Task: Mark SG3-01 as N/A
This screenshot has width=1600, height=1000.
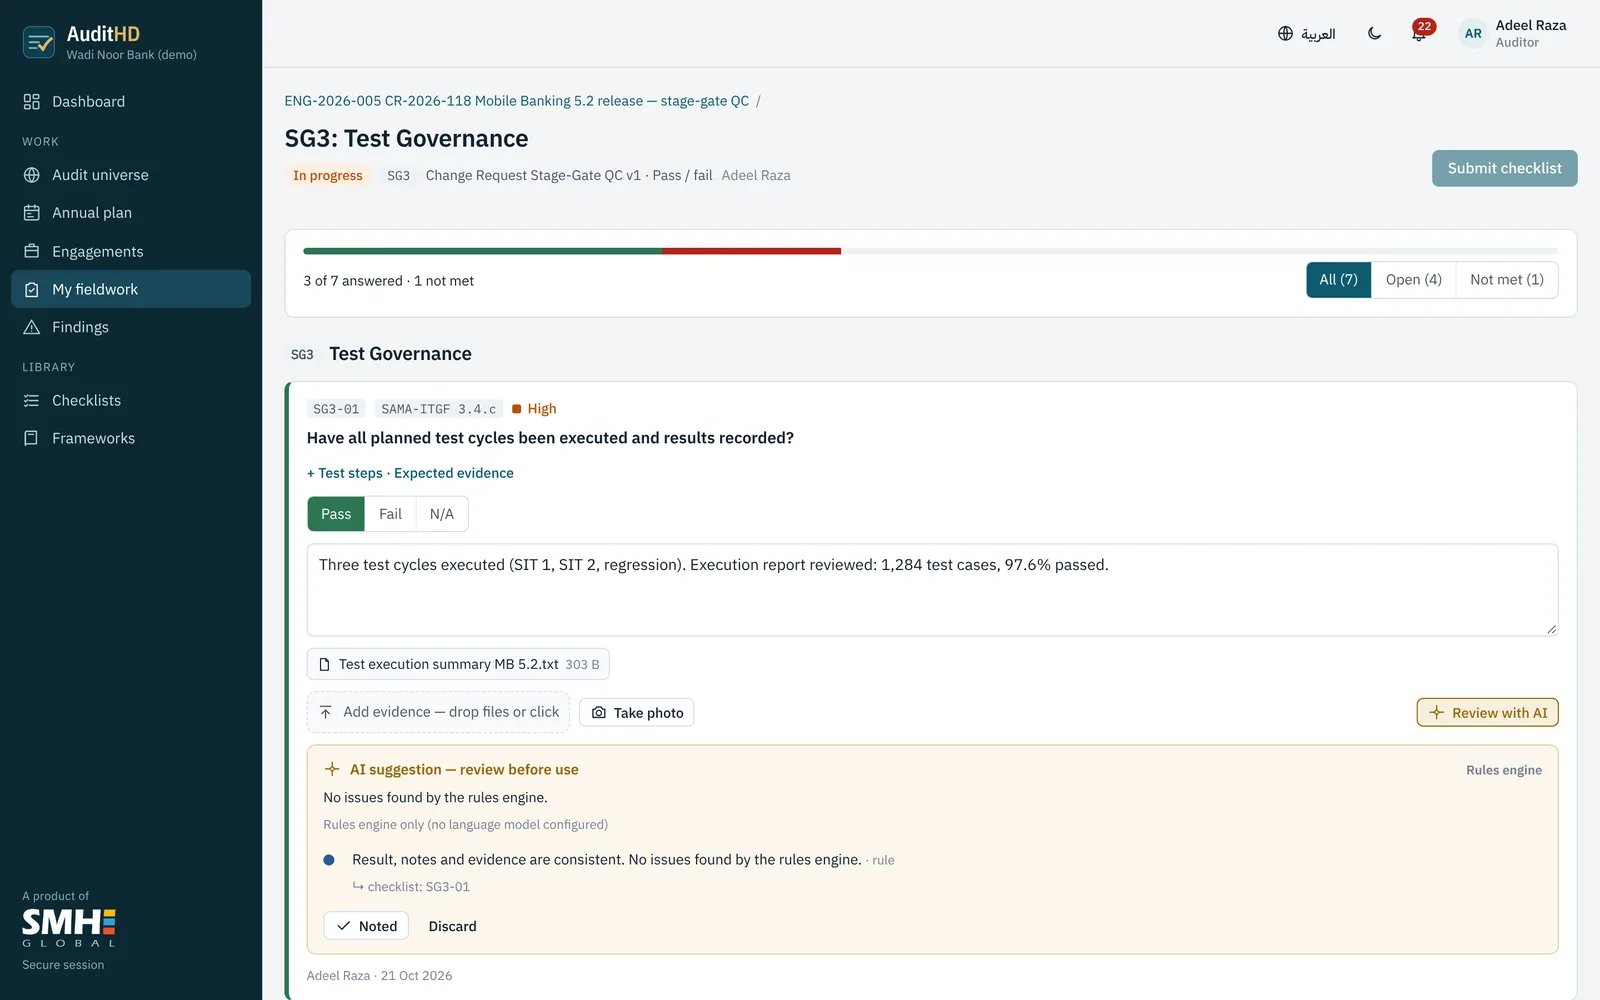Action: click(x=441, y=514)
